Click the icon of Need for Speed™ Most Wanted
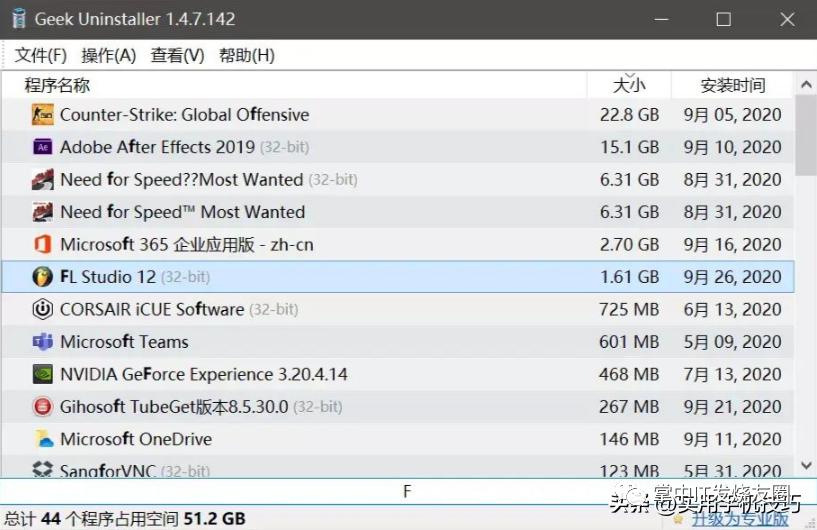817x530 pixels. [42, 212]
